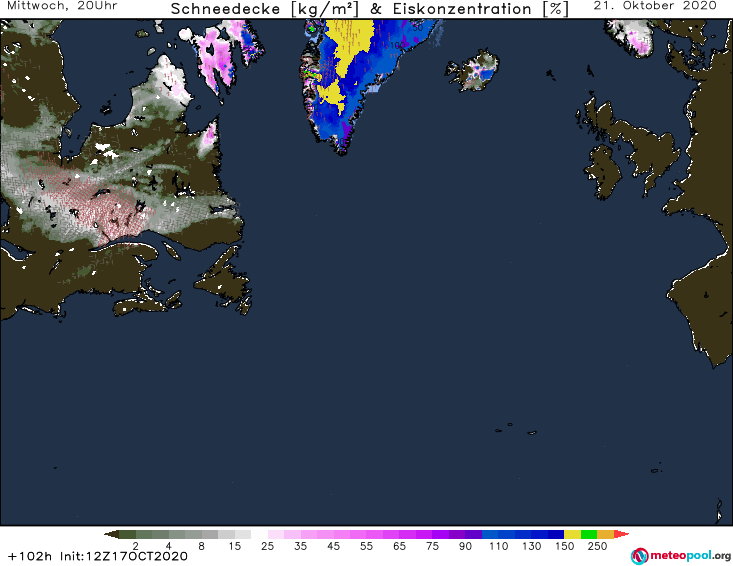Click legend value '15'
The image size is (733, 566).
(x=235, y=546)
